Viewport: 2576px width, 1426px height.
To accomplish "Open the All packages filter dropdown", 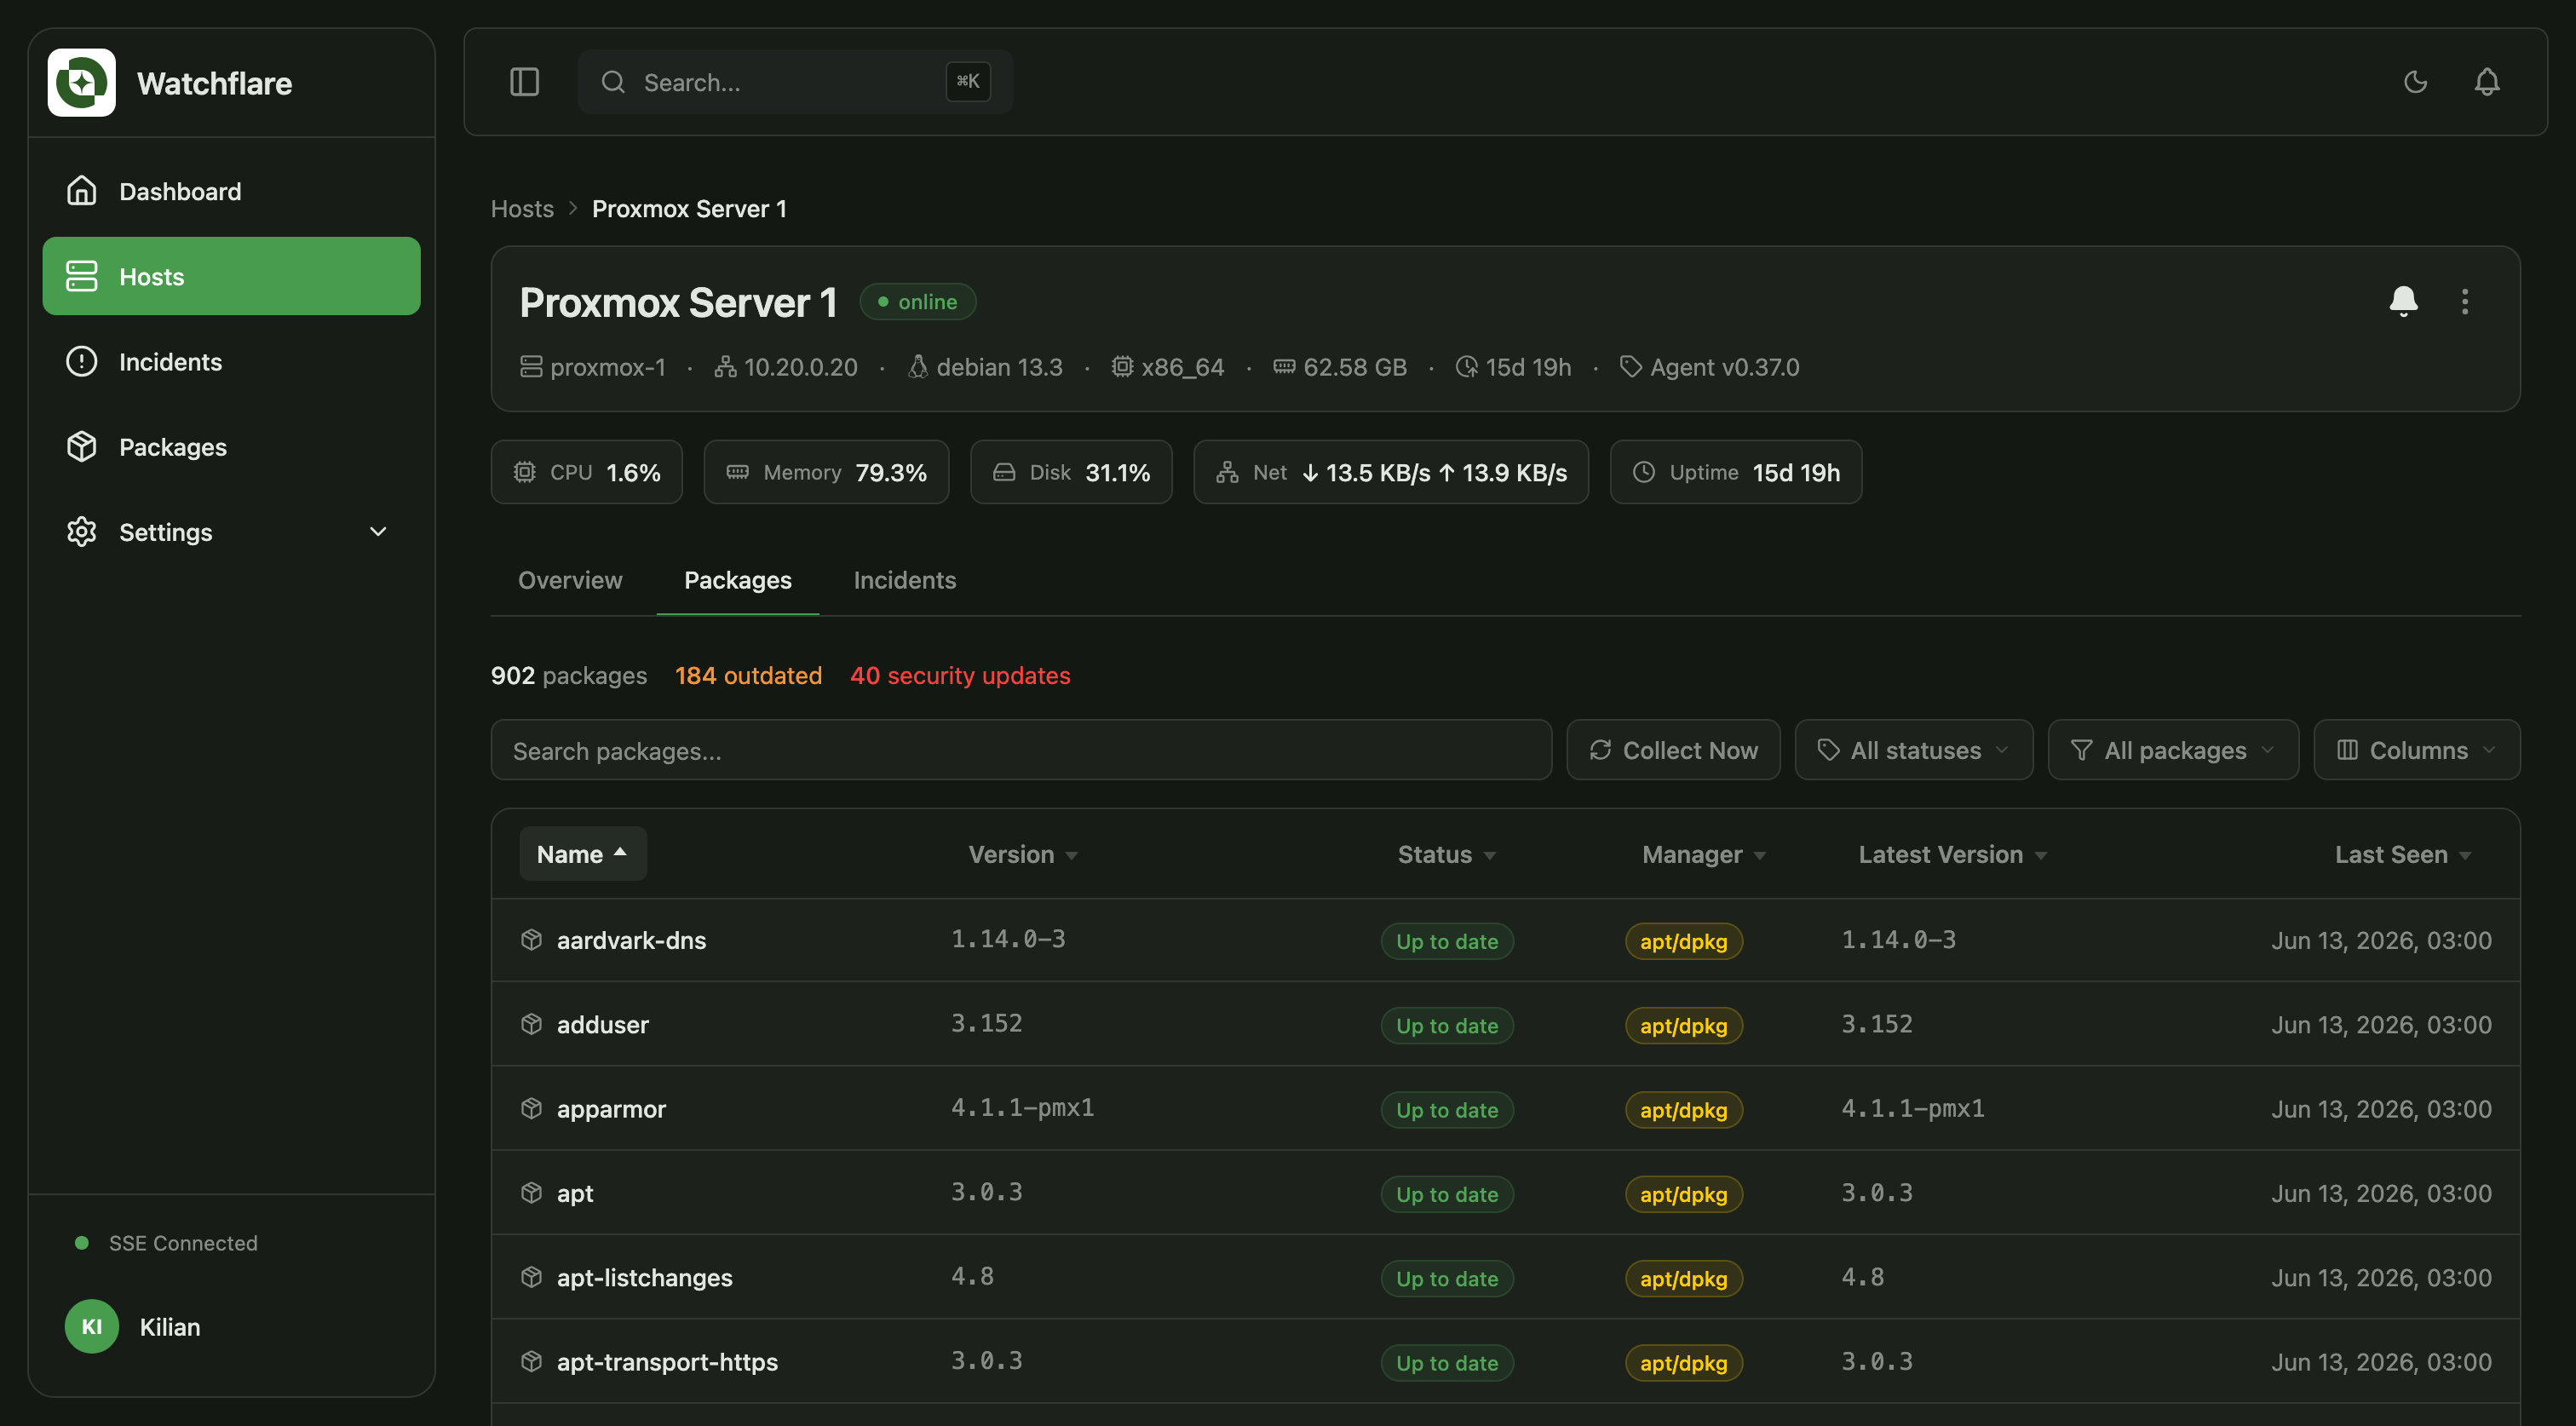I will [2173, 750].
